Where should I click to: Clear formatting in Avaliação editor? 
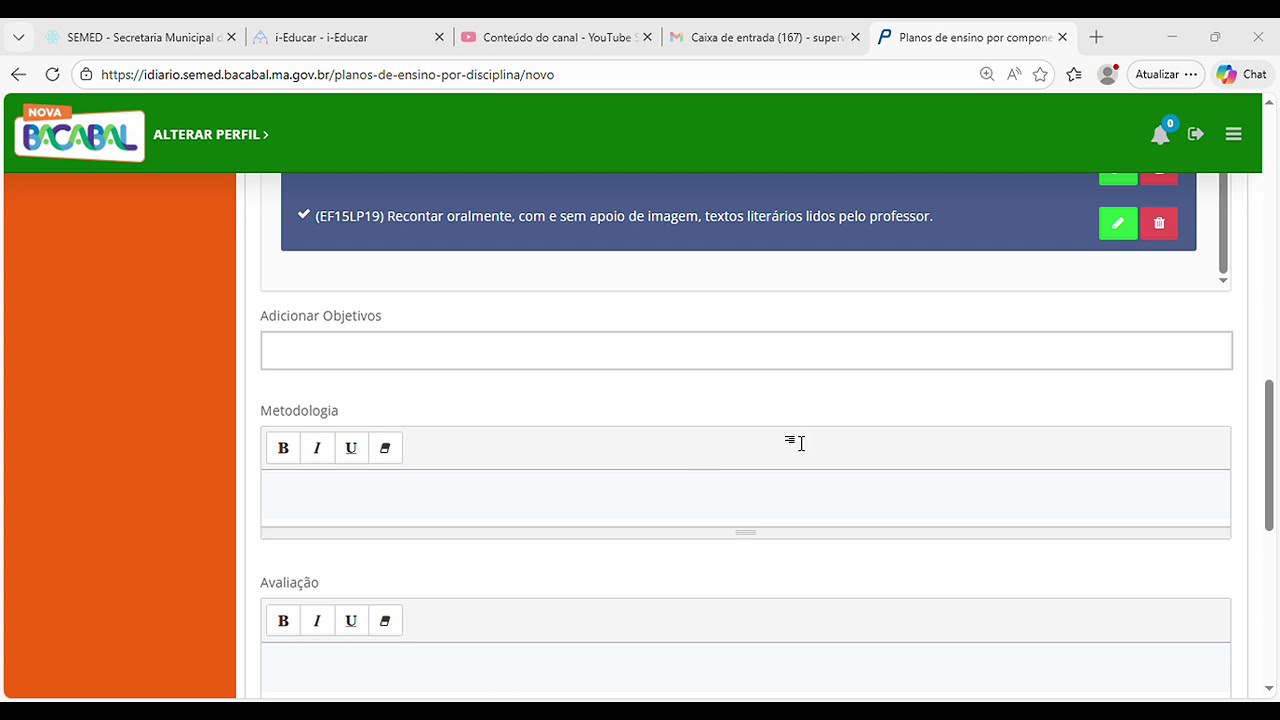click(385, 621)
